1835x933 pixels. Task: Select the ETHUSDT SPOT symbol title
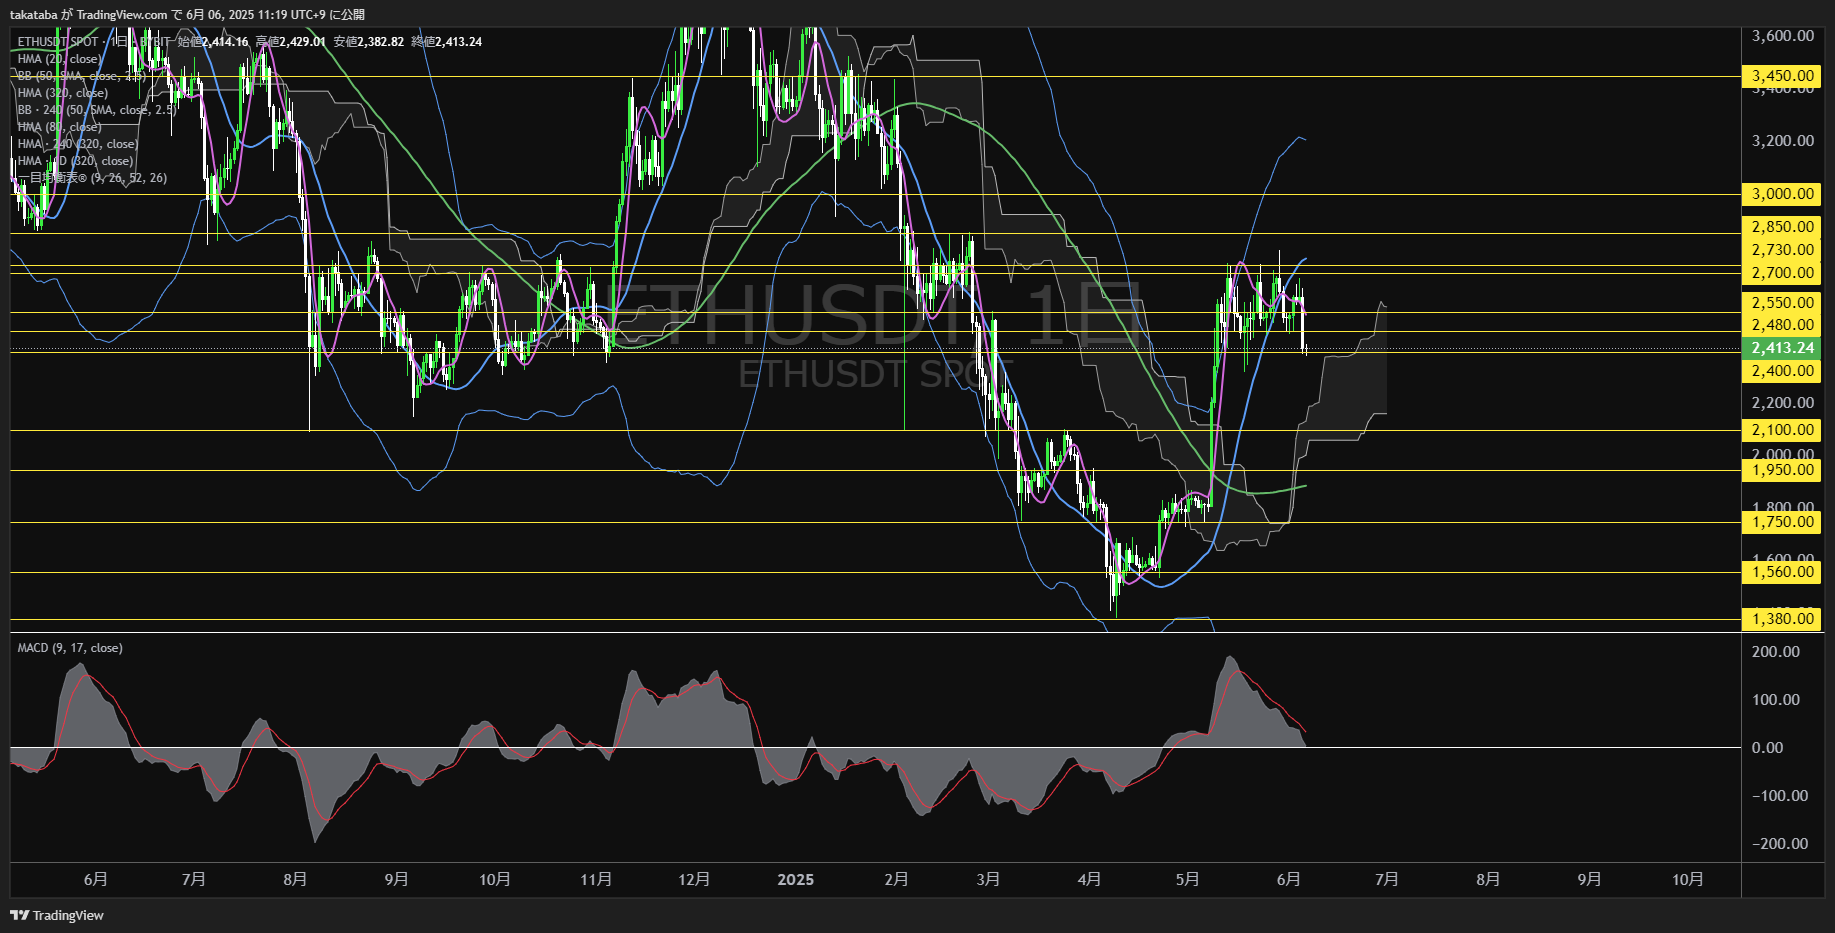pyautogui.click(x=57, y=42)
